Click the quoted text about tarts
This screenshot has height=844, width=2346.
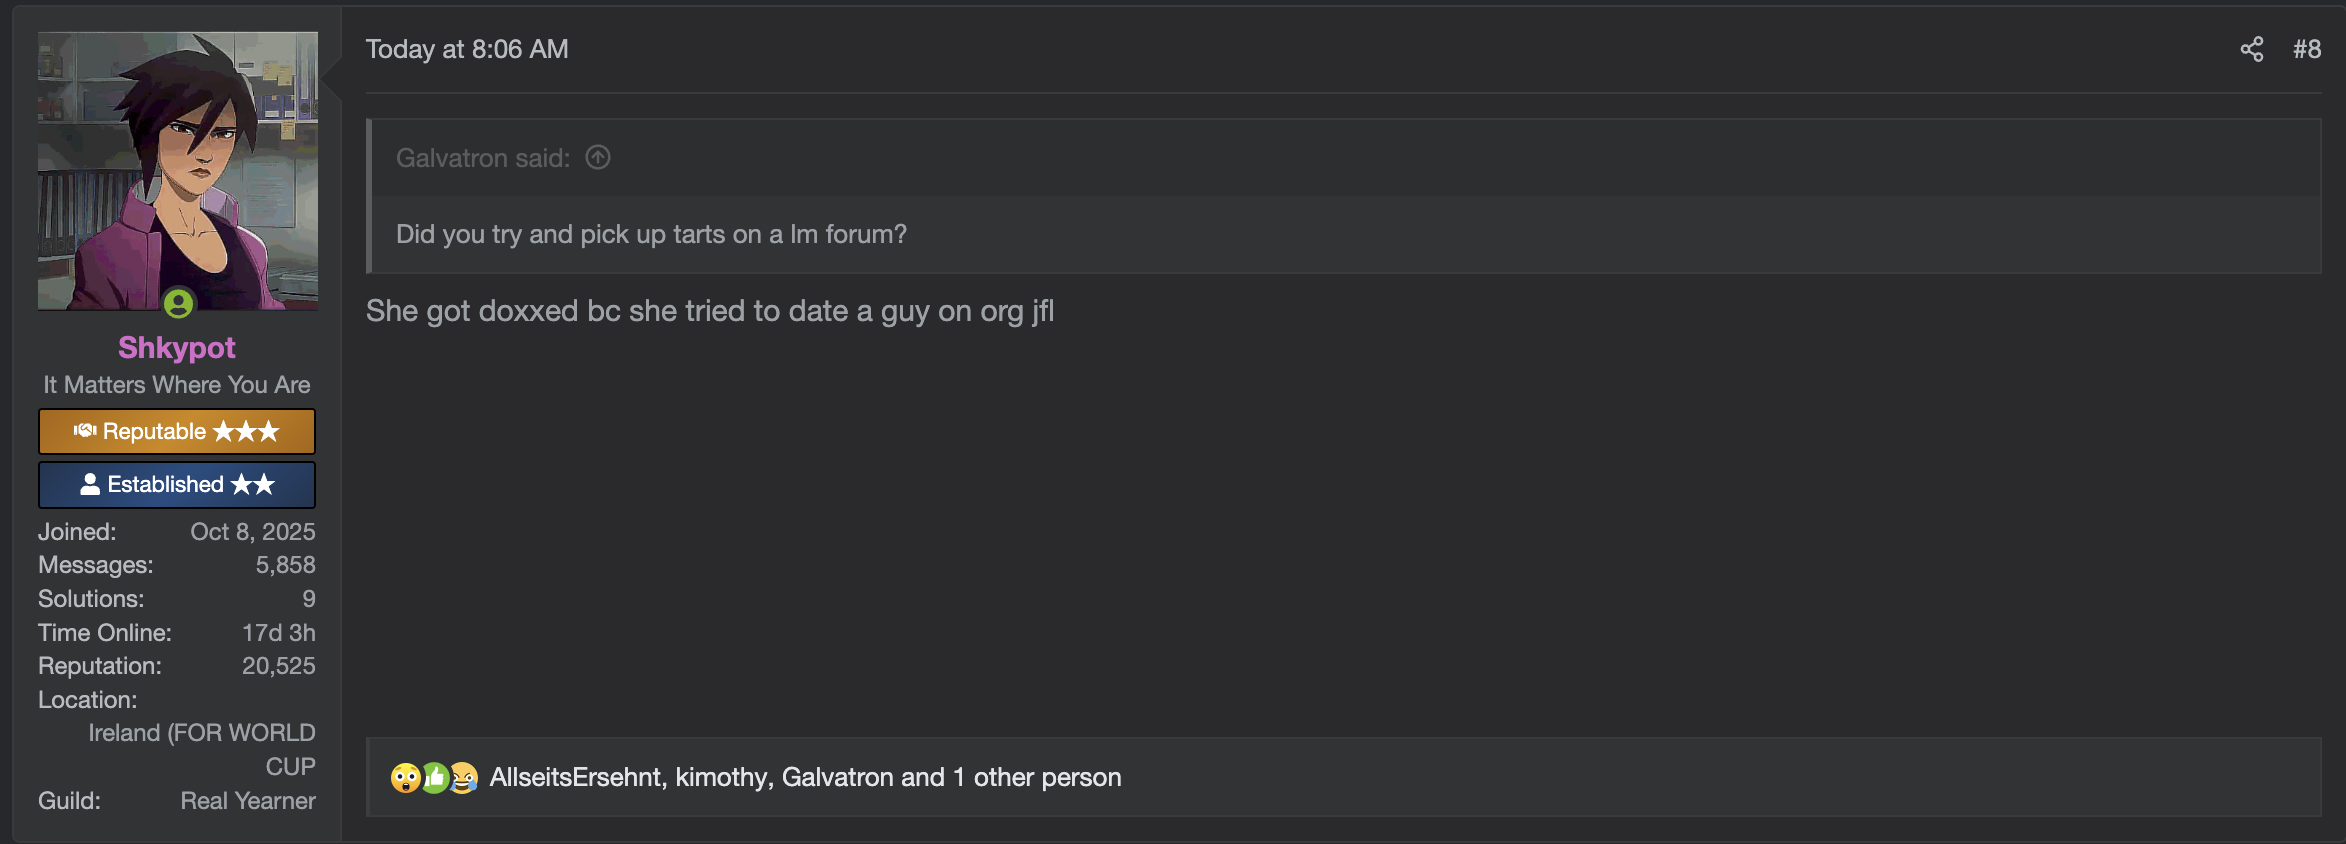point(651,234)
